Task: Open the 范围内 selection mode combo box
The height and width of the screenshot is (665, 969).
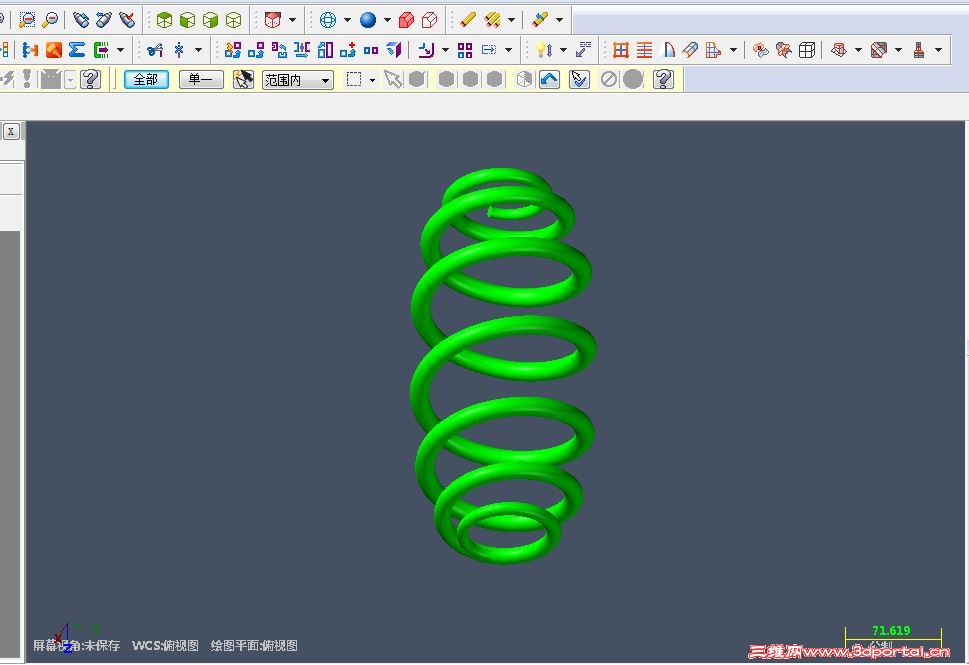Action: tap(298, 80)
